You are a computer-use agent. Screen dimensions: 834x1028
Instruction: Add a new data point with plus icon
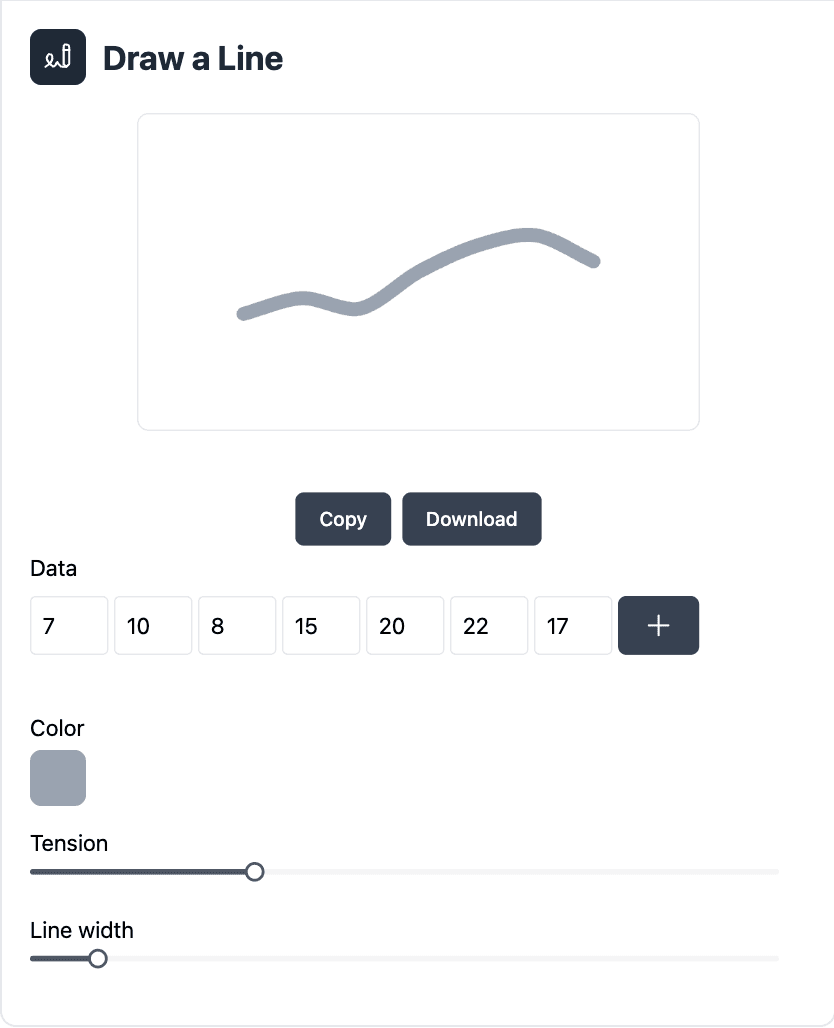coord(658,626)
